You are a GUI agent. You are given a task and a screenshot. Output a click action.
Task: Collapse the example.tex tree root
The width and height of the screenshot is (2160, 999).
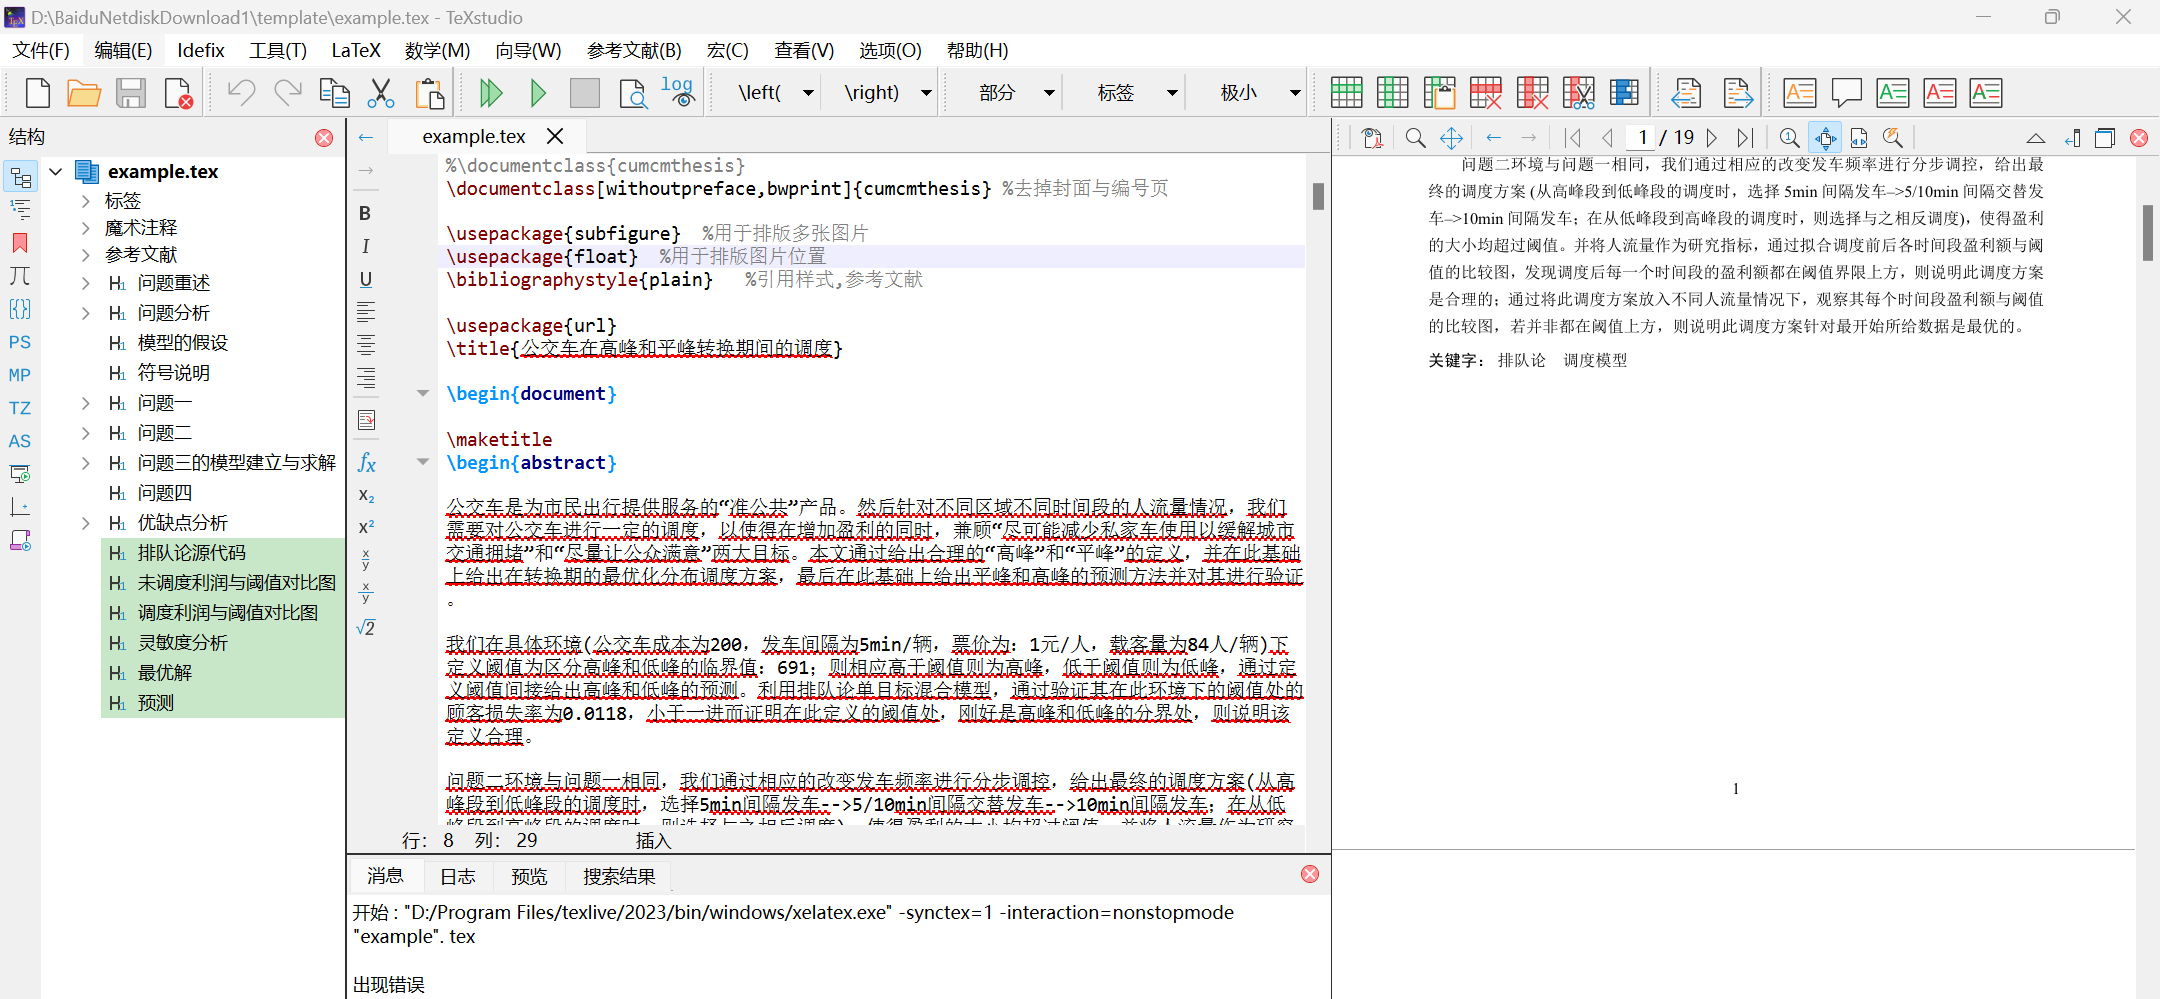(56, 172)
